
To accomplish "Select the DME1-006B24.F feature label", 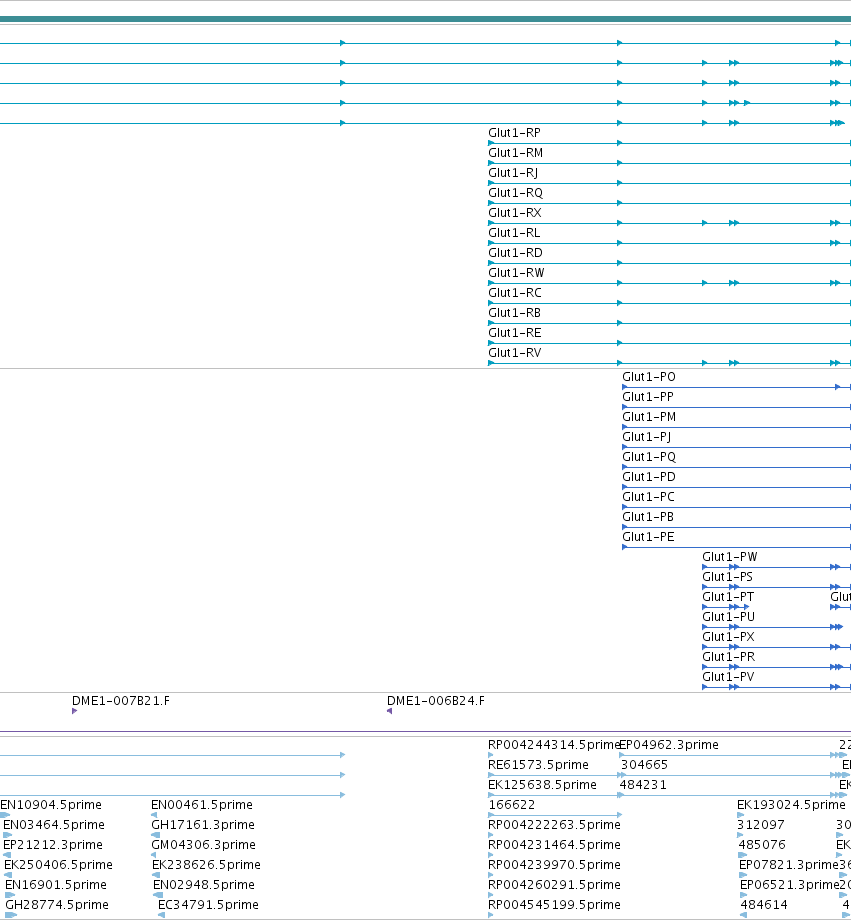I will [436, 701].
